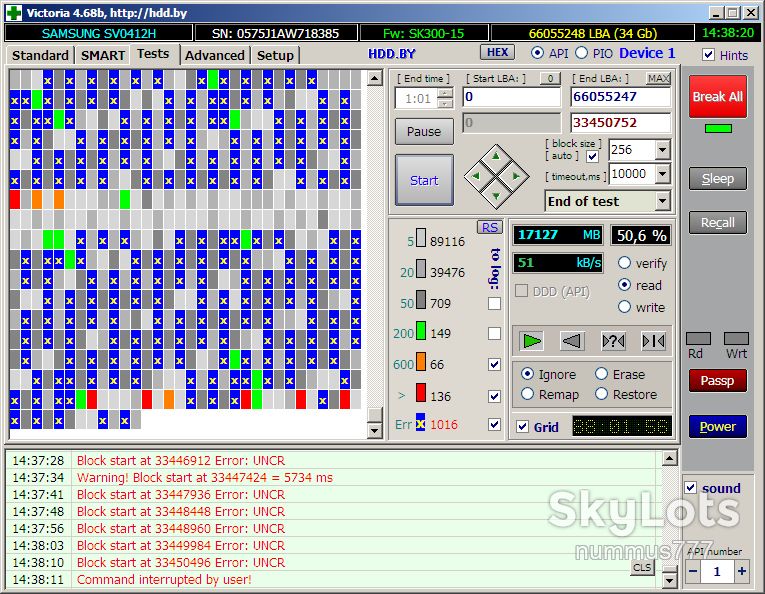The height and width of the screenshot is (594, 765).
Task: Click the orange 600 ms legend swatch
Action: 421,362
